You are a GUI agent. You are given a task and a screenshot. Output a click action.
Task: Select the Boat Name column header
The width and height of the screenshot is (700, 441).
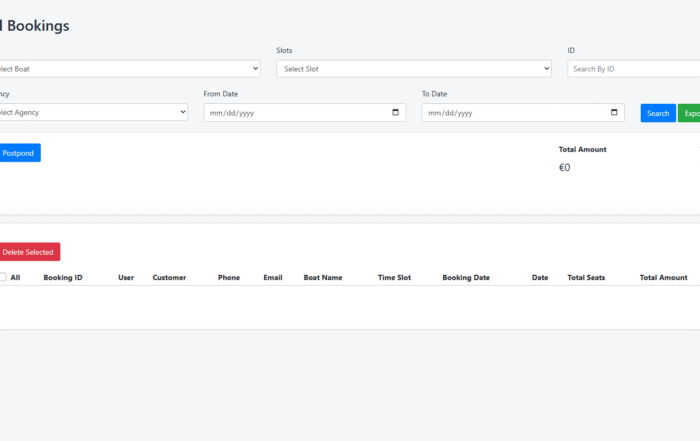pos(323,277)
